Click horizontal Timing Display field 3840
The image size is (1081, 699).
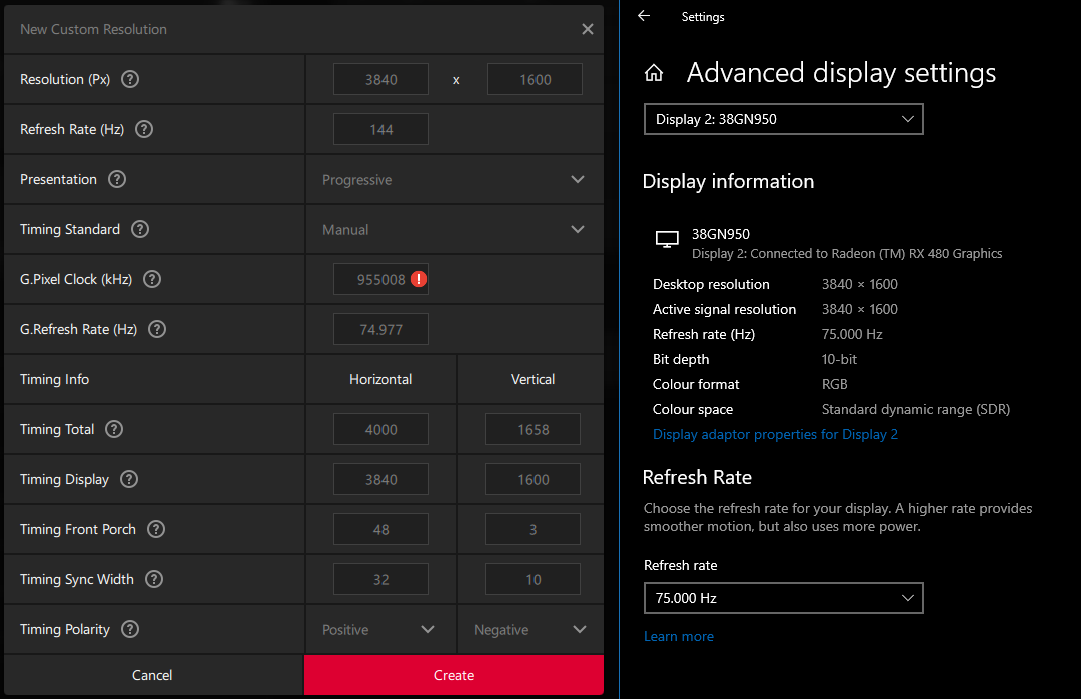[x=381, y=479]
